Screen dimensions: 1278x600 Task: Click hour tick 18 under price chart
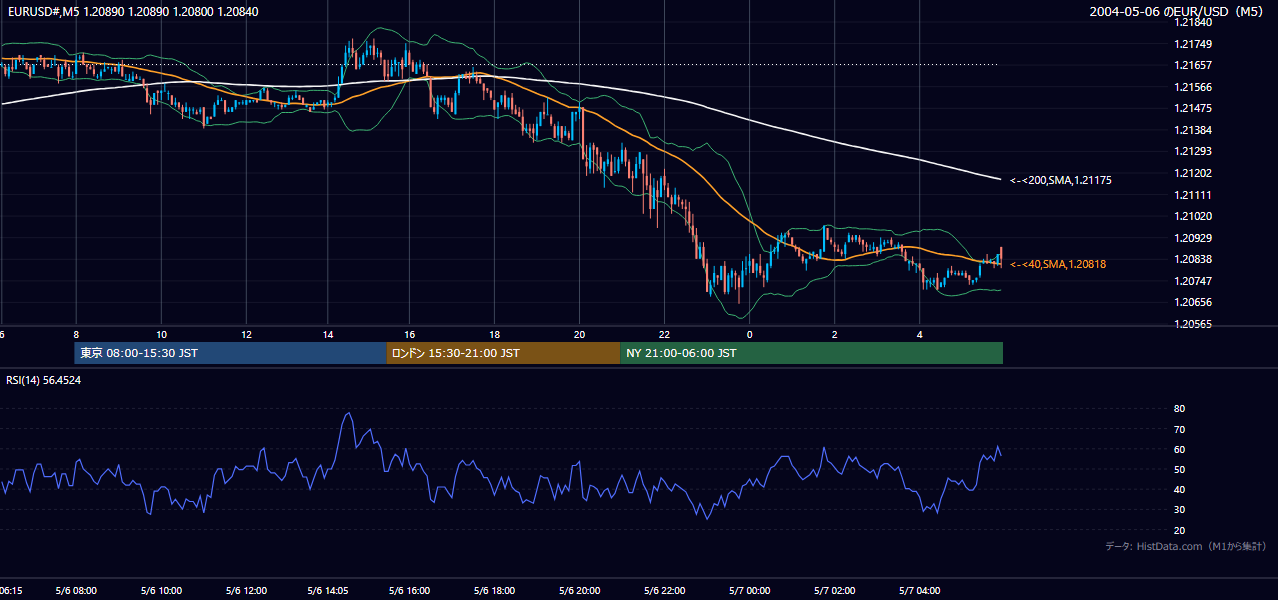pos(494,334)
